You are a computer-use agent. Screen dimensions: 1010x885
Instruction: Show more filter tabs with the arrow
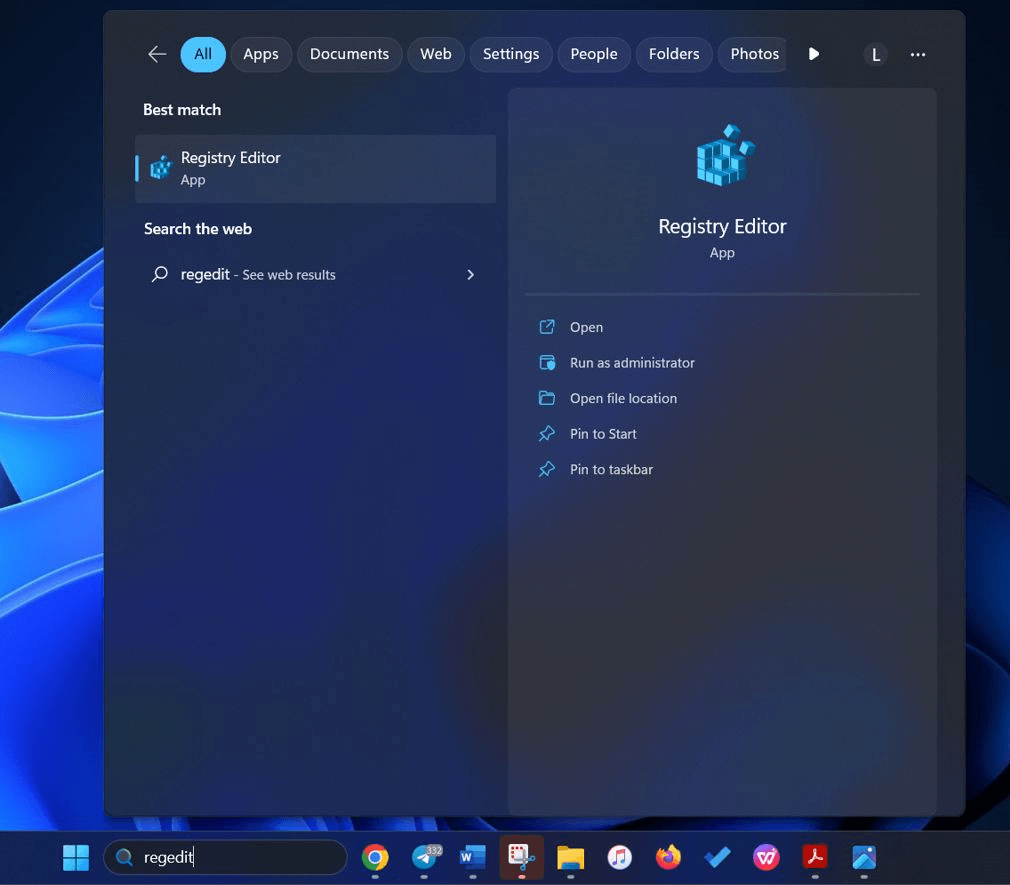point(814,54)
